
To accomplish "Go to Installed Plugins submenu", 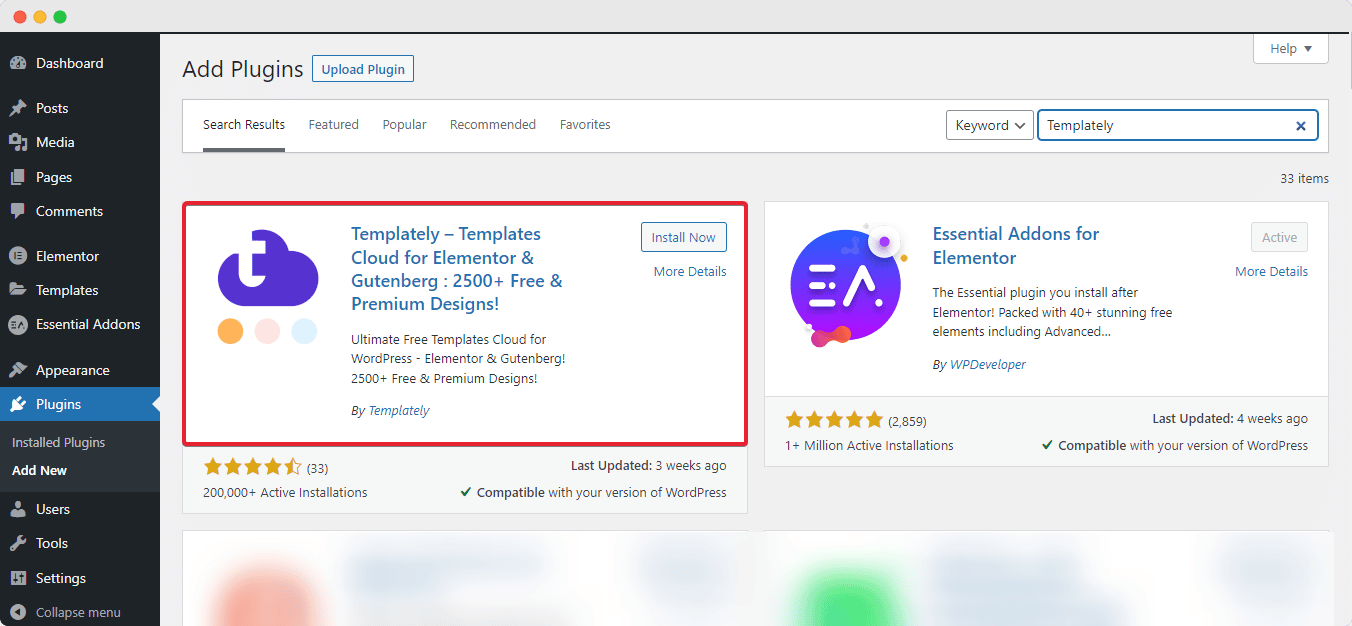I will 58,442.
